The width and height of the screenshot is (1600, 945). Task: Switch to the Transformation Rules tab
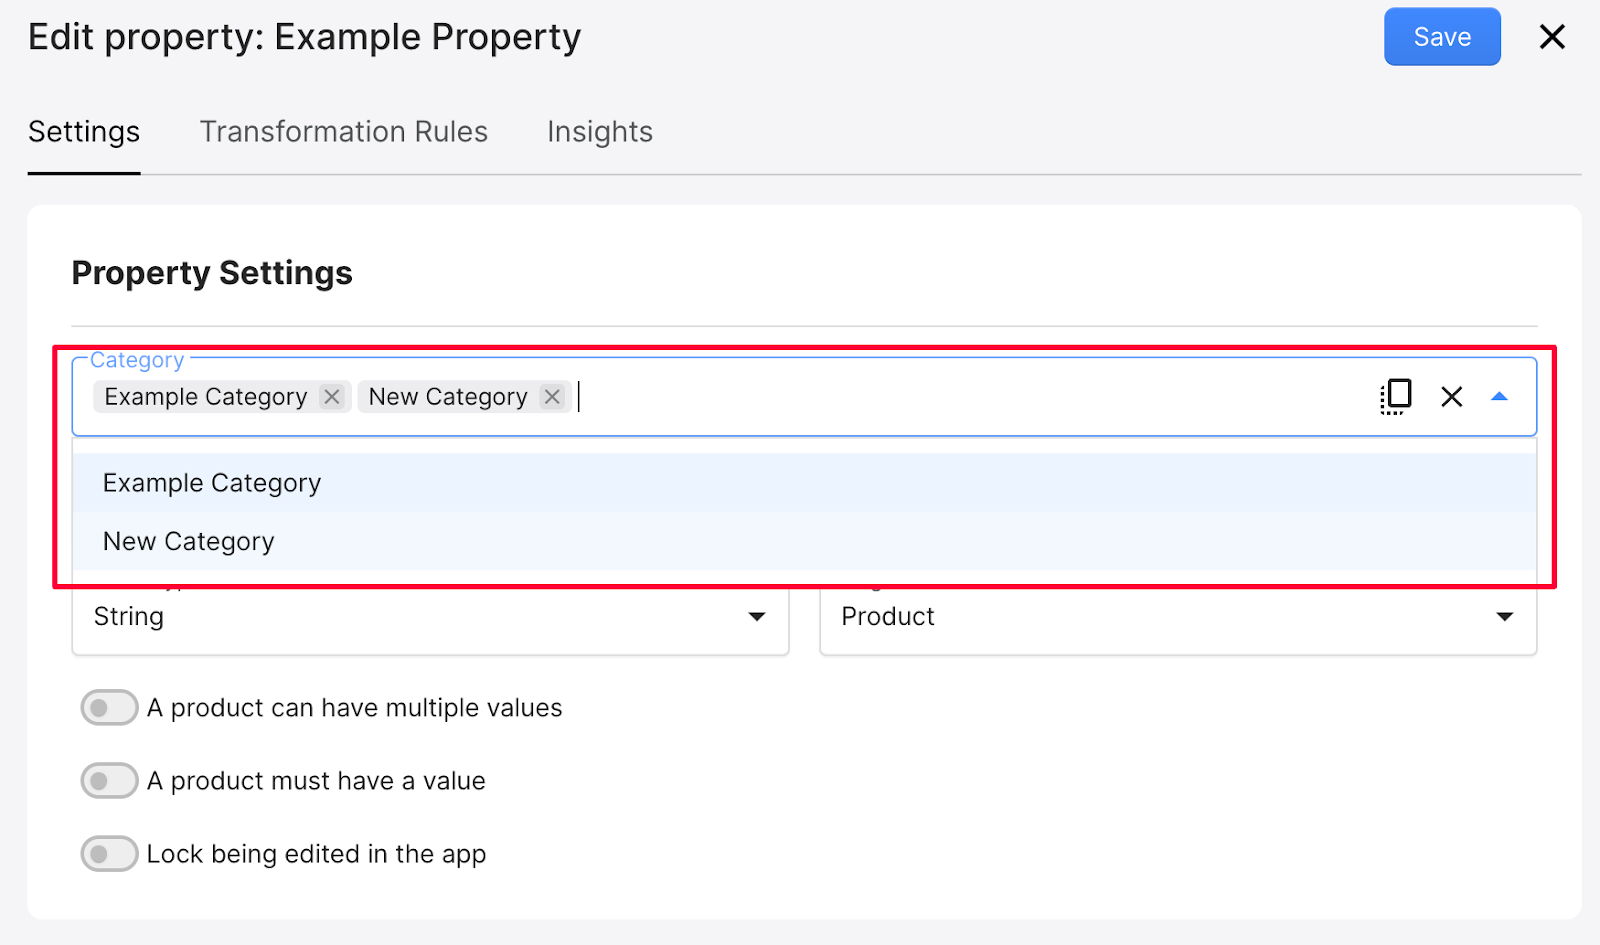tap(343, 132)
